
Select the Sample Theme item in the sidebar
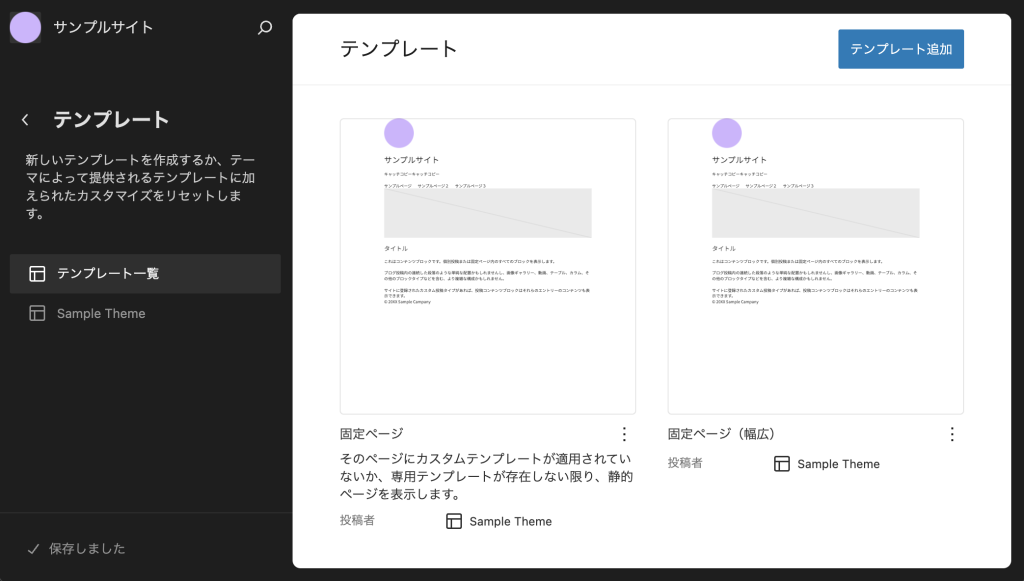coord(101,314)
